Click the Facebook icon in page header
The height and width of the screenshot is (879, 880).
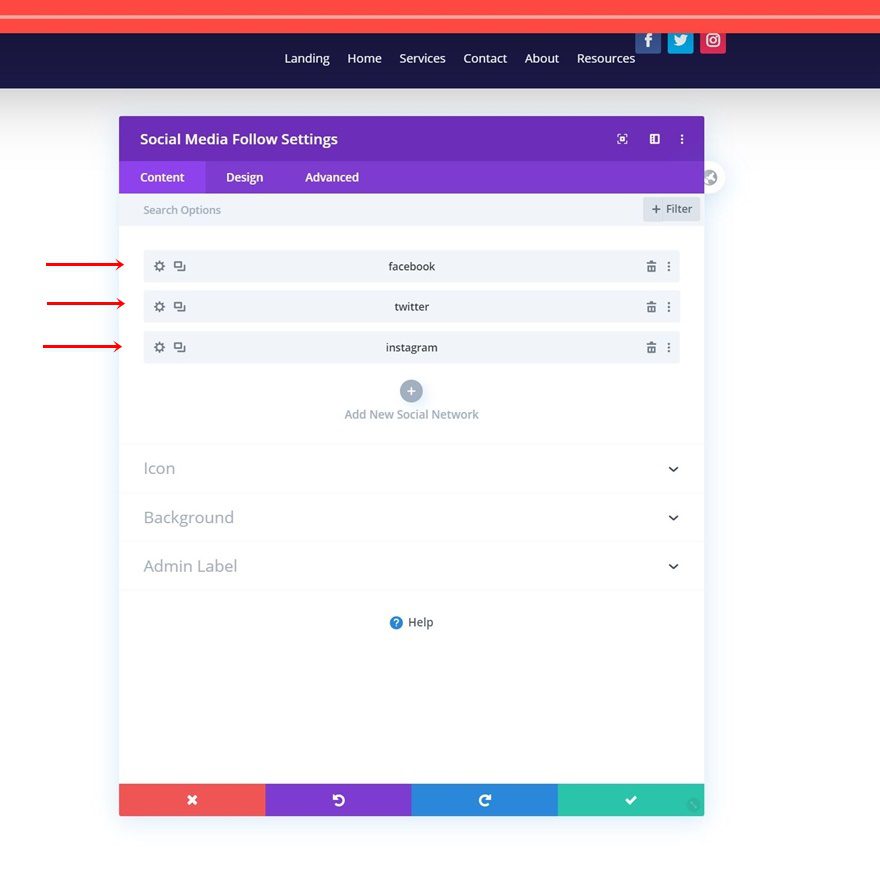click(x=648, y=42)
